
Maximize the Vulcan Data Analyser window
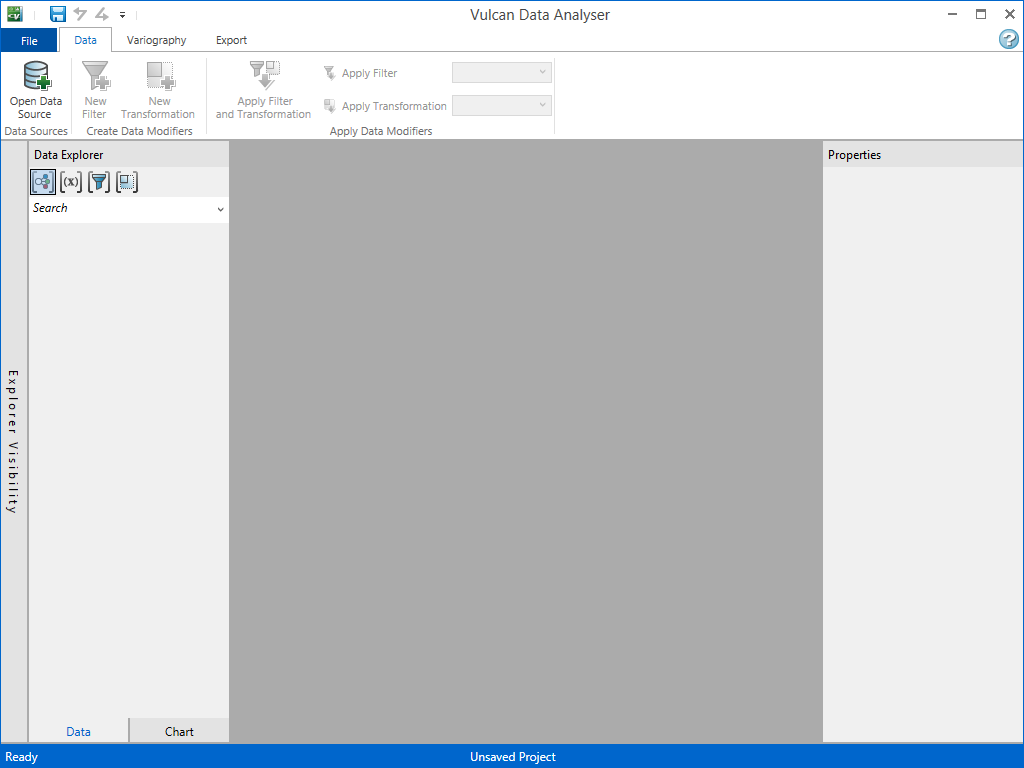tap(981, 14)
